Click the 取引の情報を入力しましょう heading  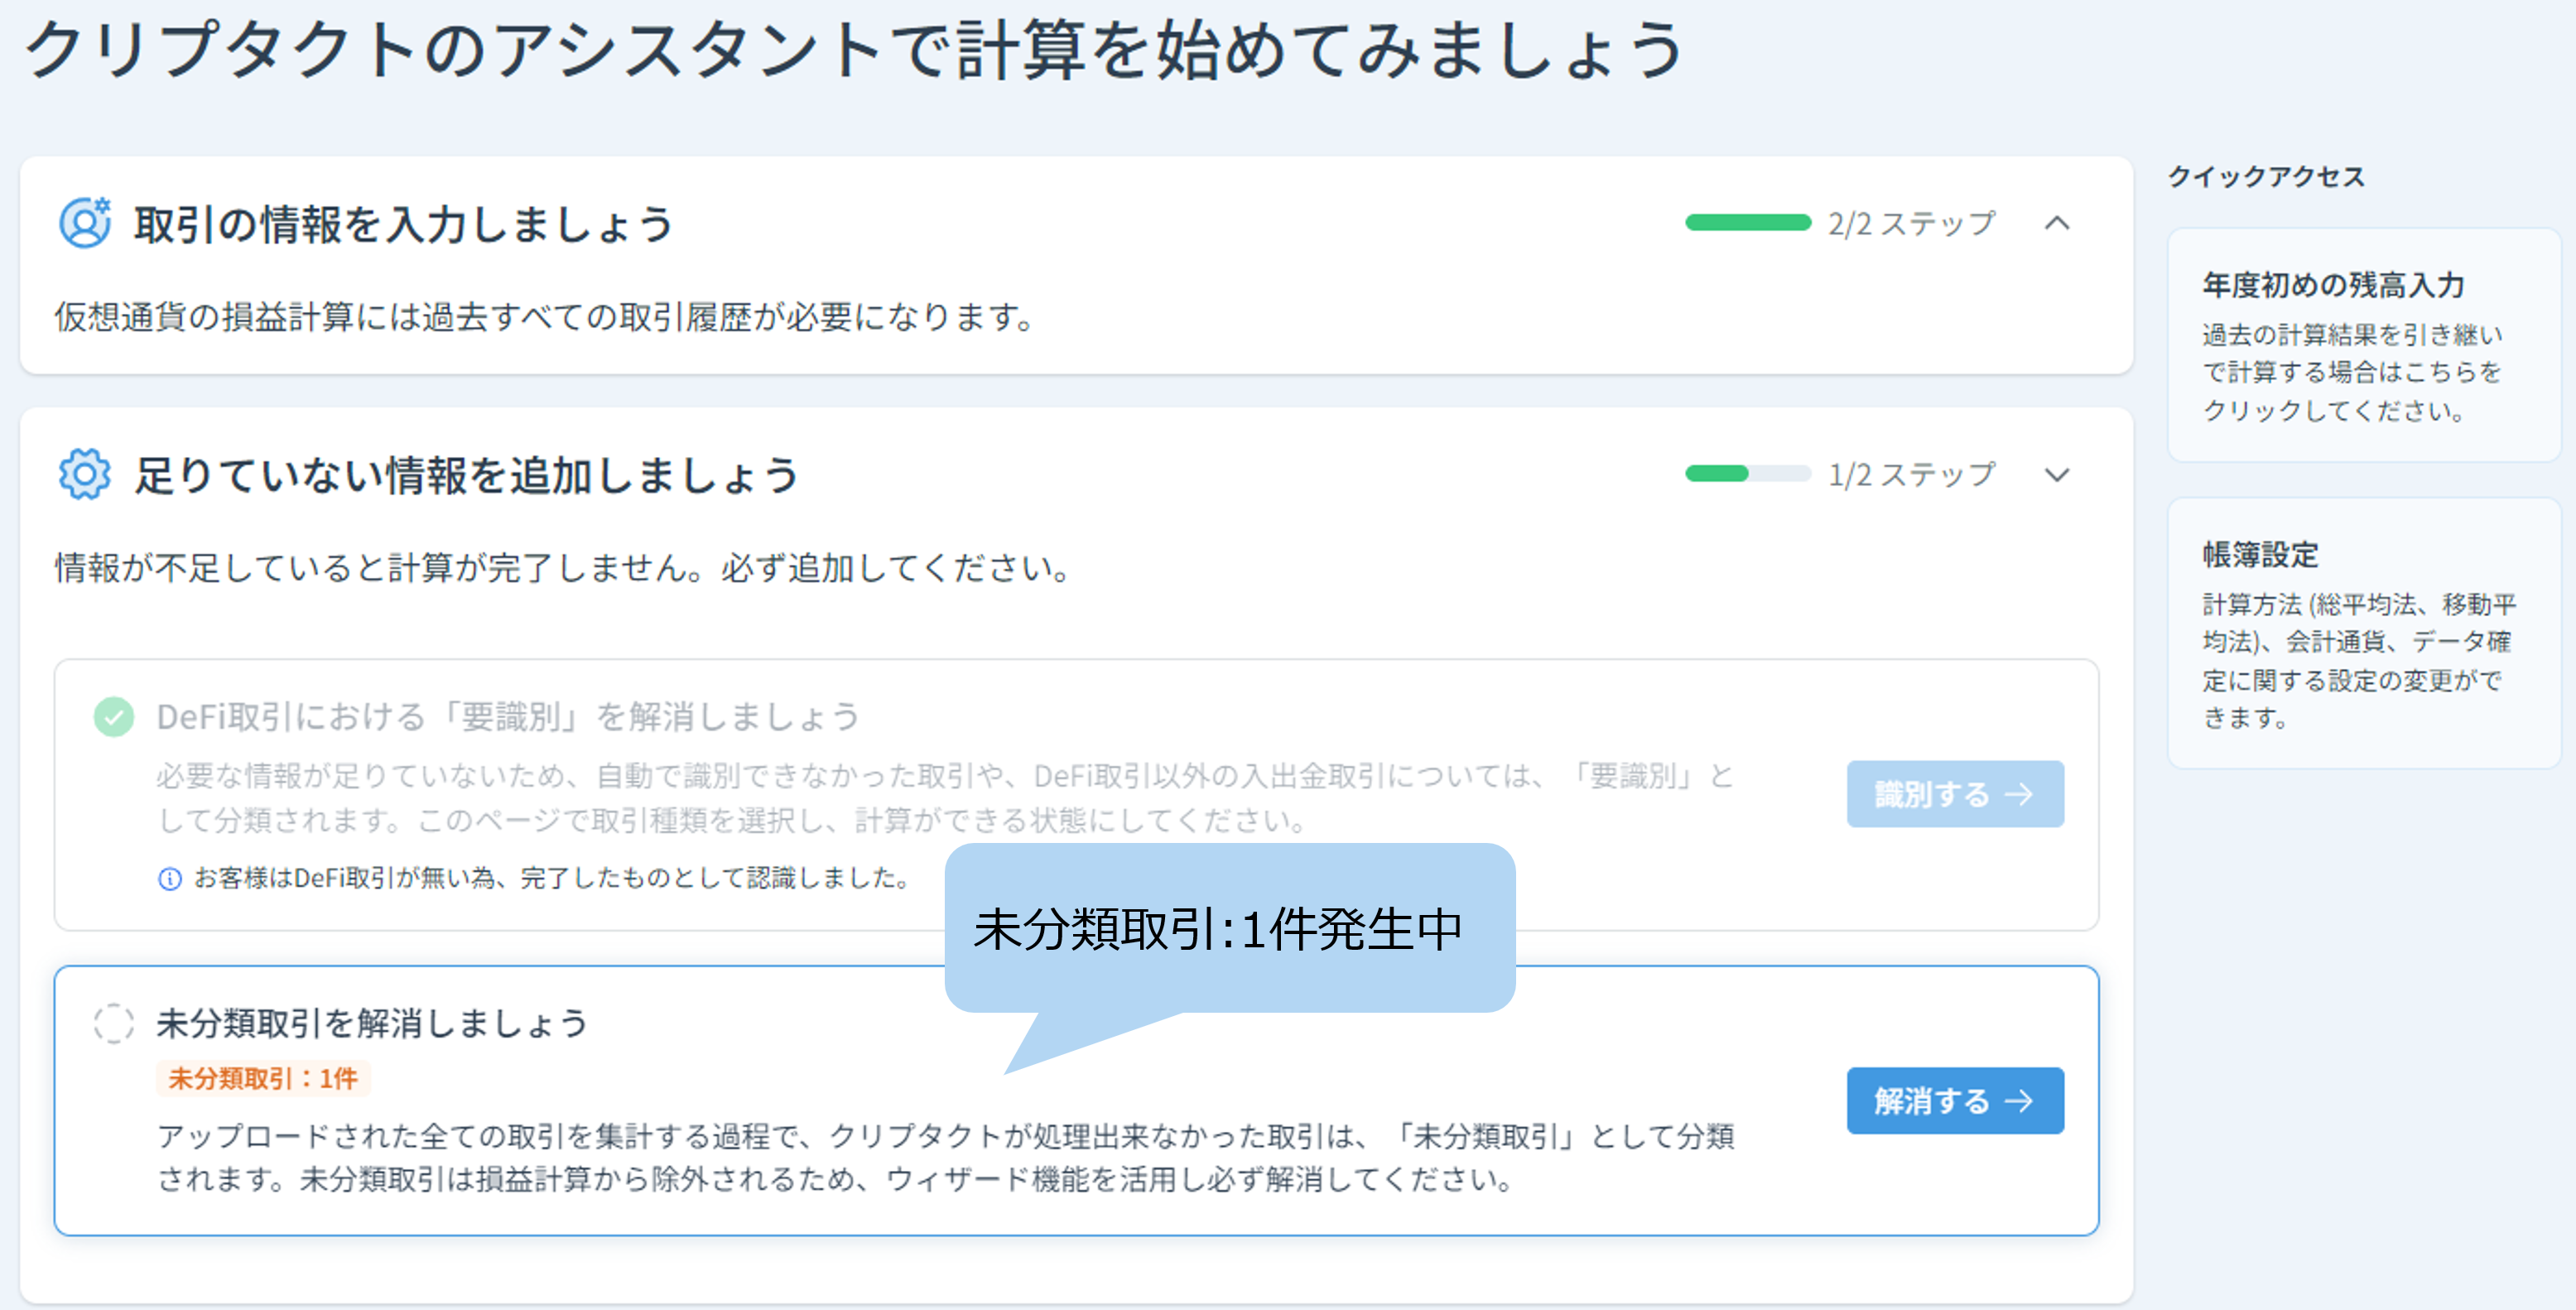404,224
